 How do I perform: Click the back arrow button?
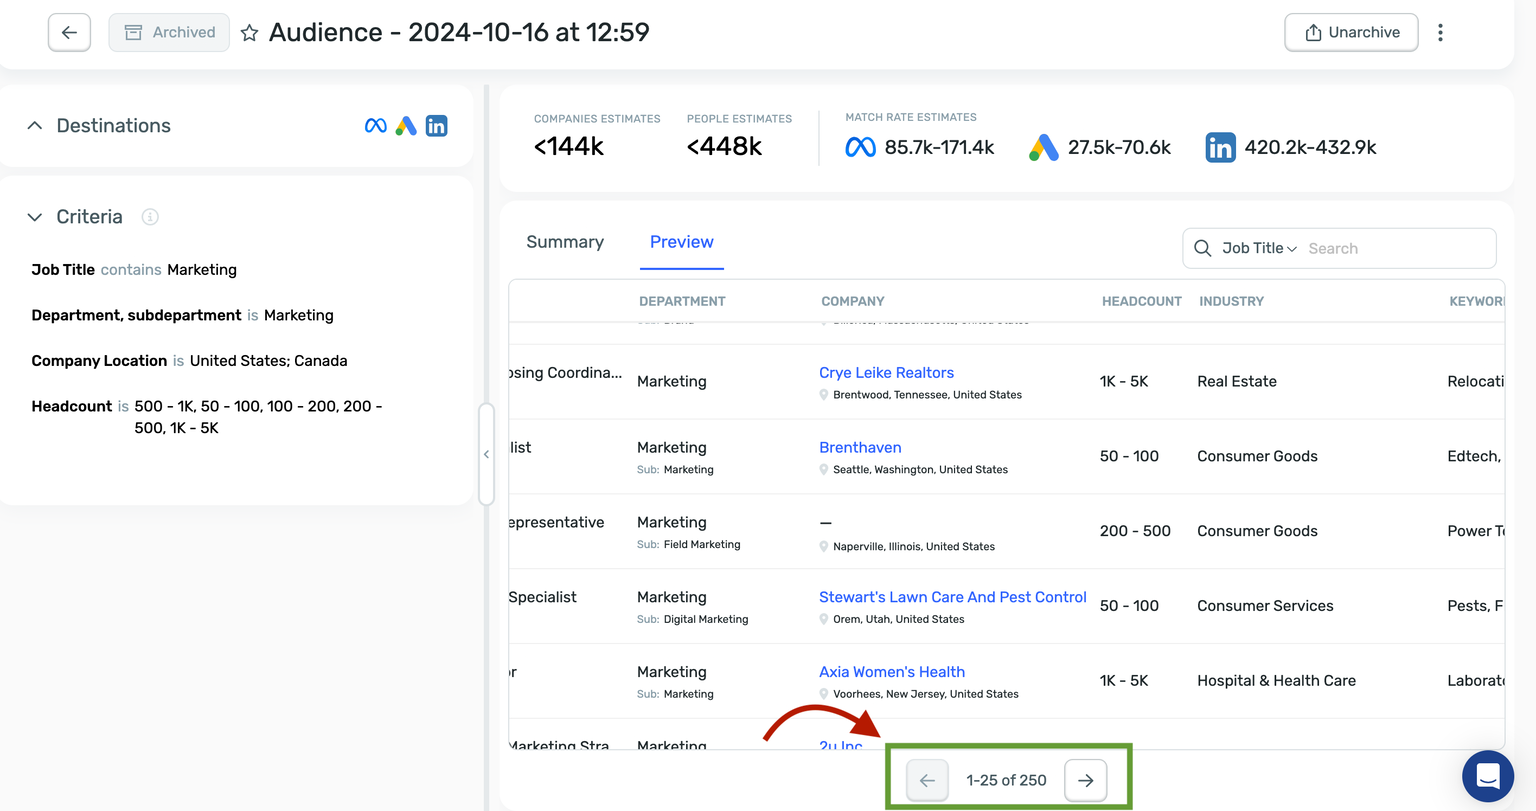69,33
